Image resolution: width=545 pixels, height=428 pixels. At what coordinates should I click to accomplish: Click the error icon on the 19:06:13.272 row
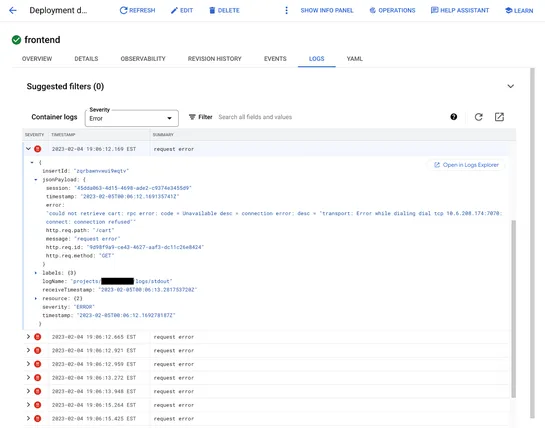38,378
